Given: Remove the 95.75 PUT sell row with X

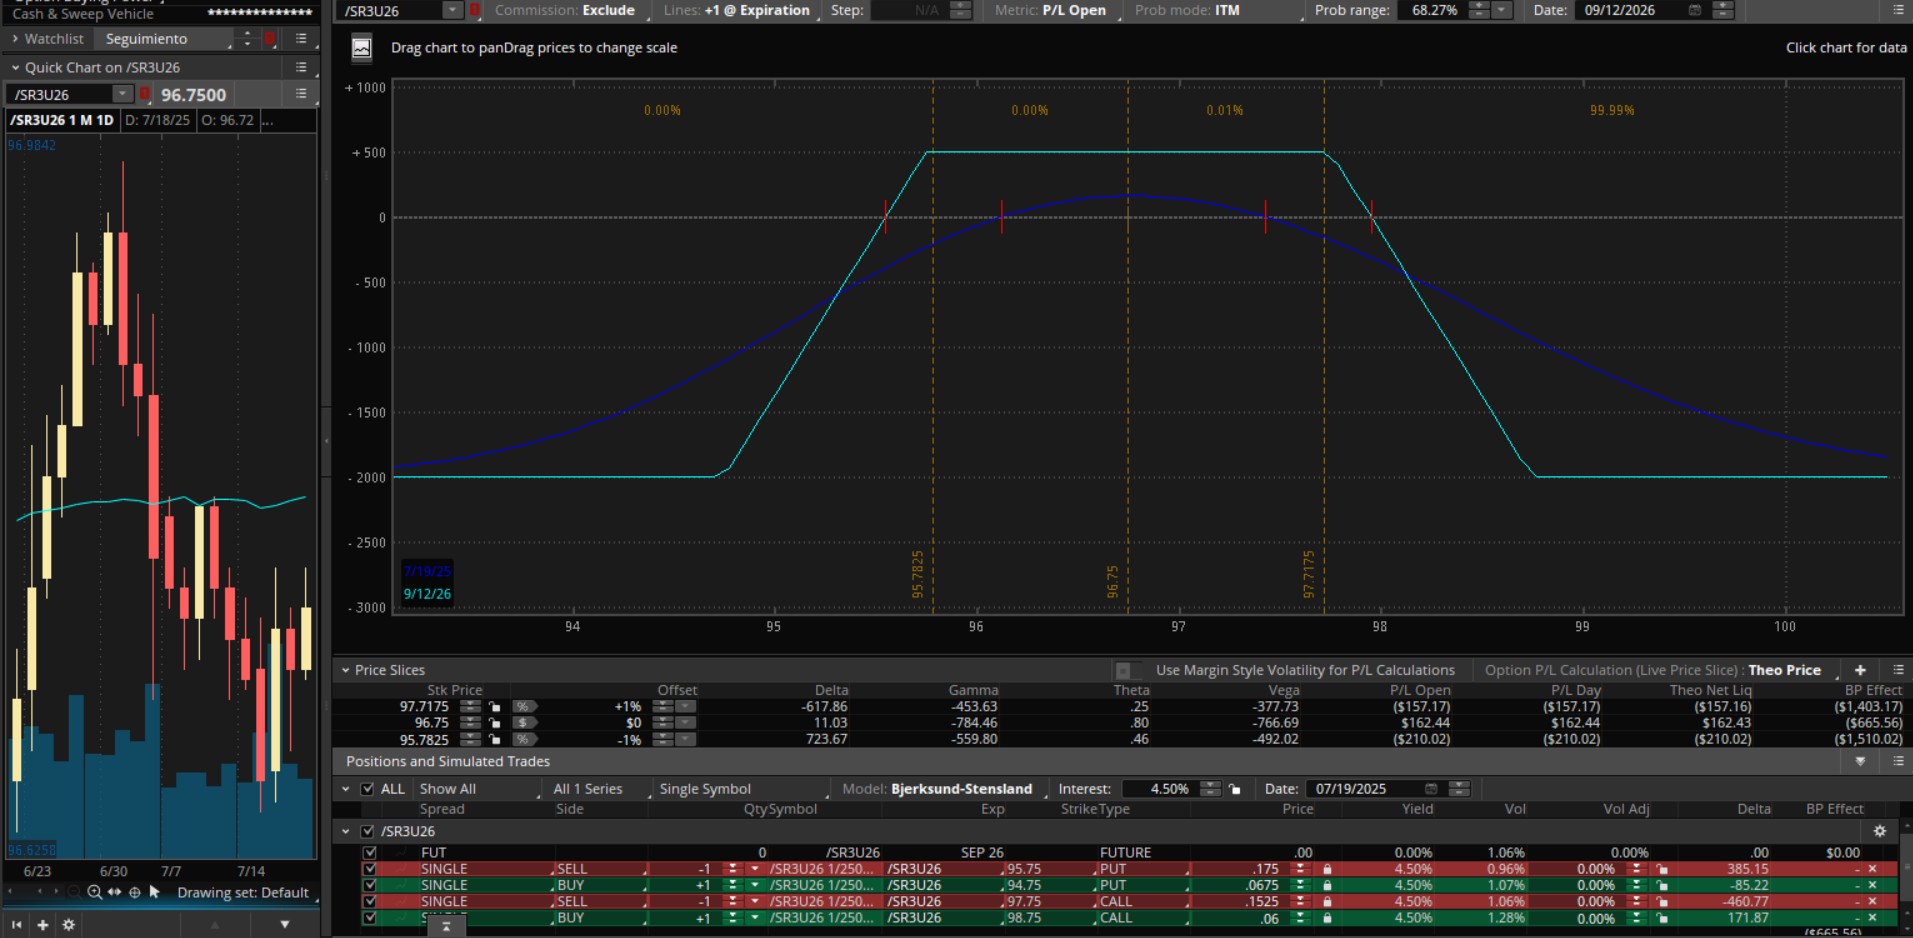Looking at the screenshot, I should [x=1872, y=869].
